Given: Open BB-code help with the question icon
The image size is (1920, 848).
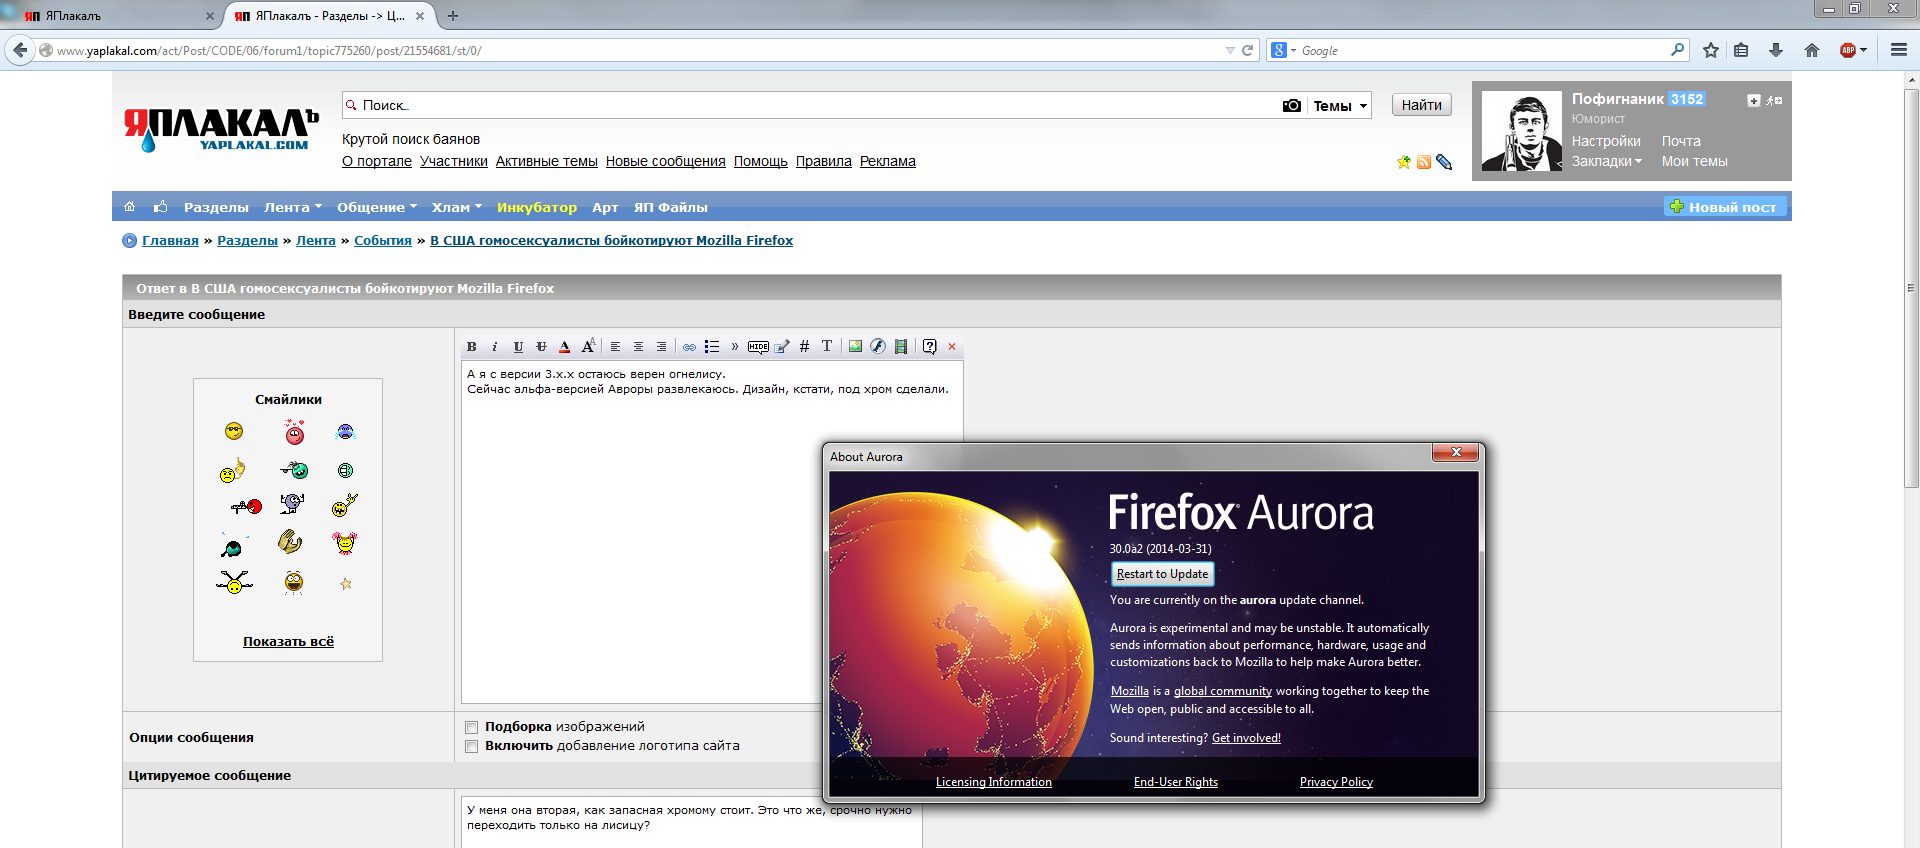Looking at the screenshot, I should (x=930, y=347).
